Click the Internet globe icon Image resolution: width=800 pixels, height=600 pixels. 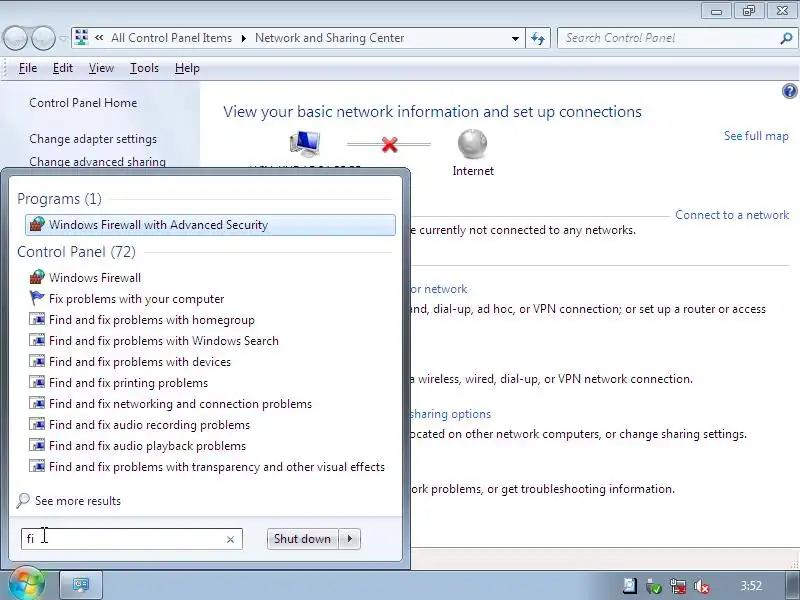click(x=472, y=143)
